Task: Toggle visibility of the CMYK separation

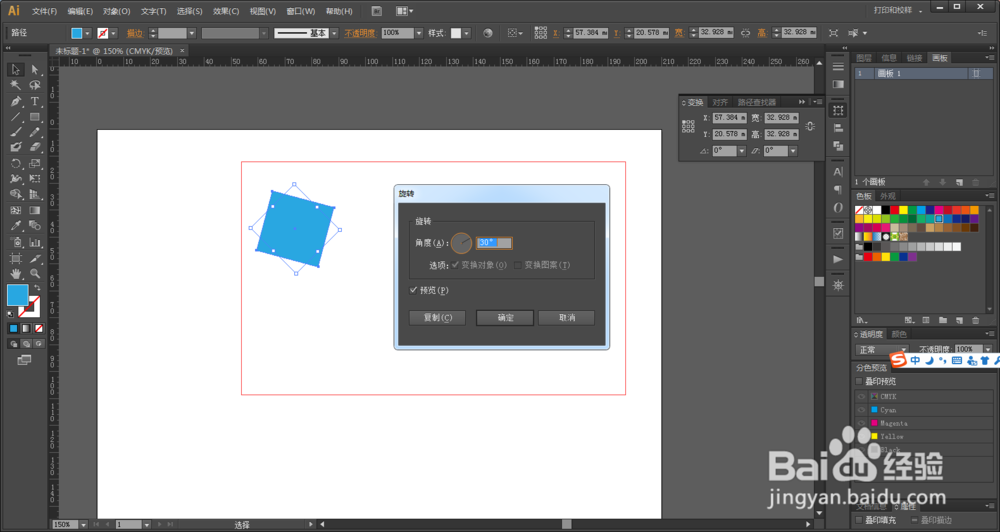Action: (861, 396)
